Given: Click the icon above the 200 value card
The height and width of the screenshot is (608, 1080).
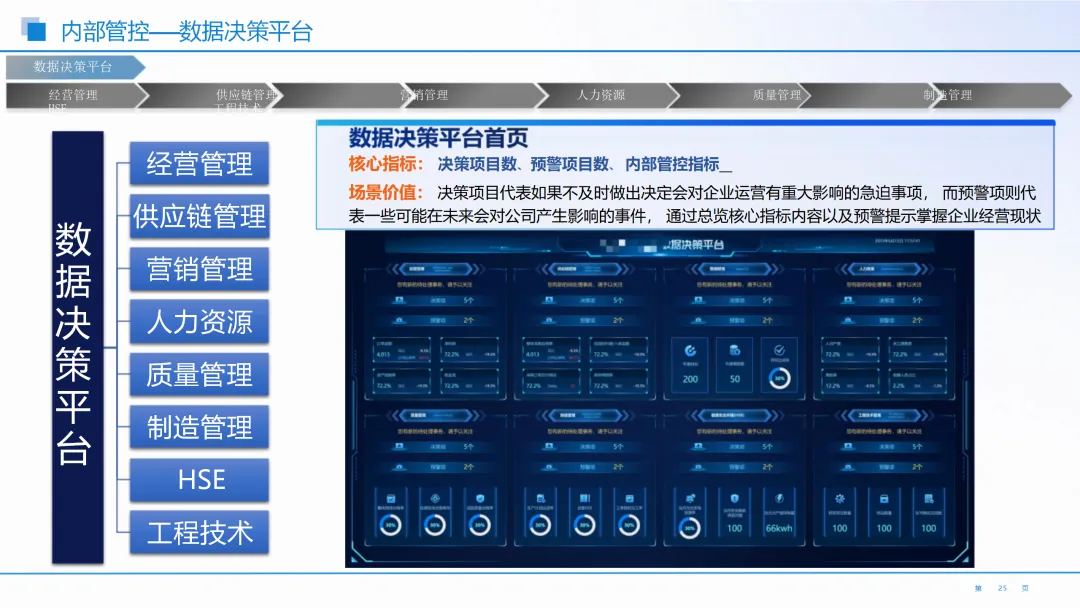Looking at the screenshot, I should pos(690,350).
